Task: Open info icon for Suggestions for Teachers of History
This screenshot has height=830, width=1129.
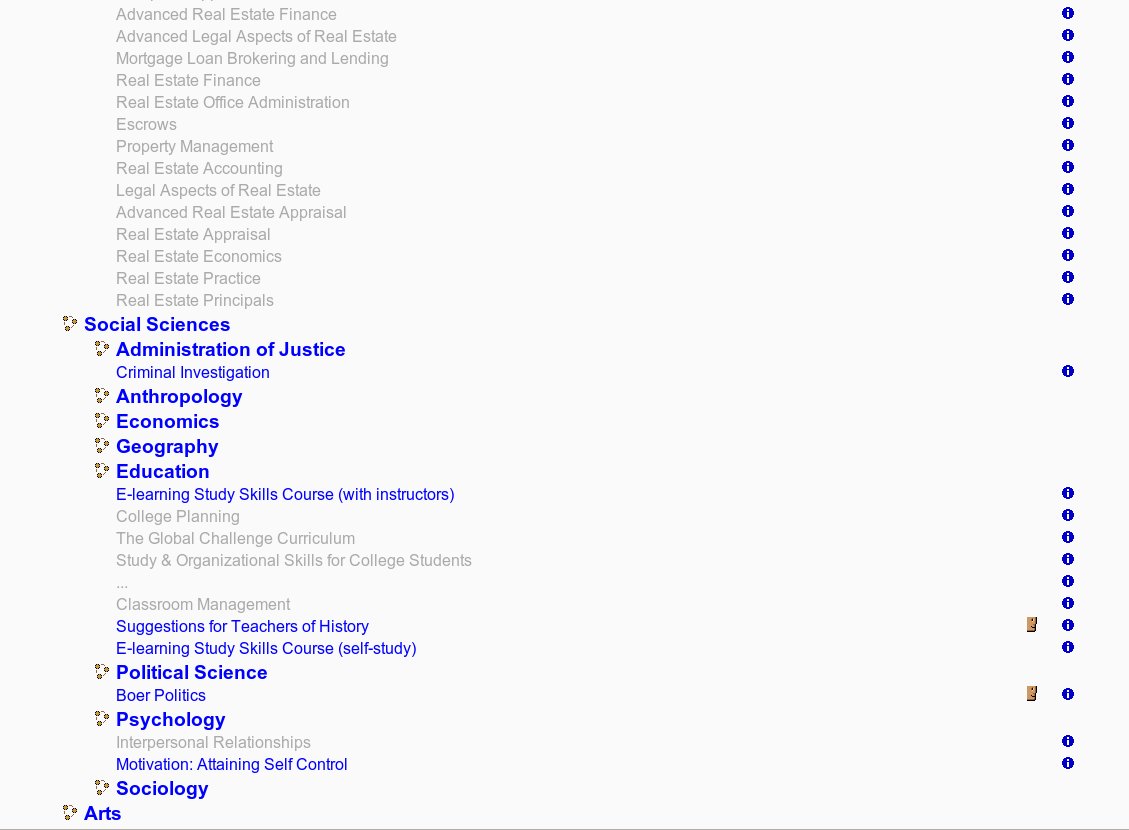Action: (x=1068, y=625)
